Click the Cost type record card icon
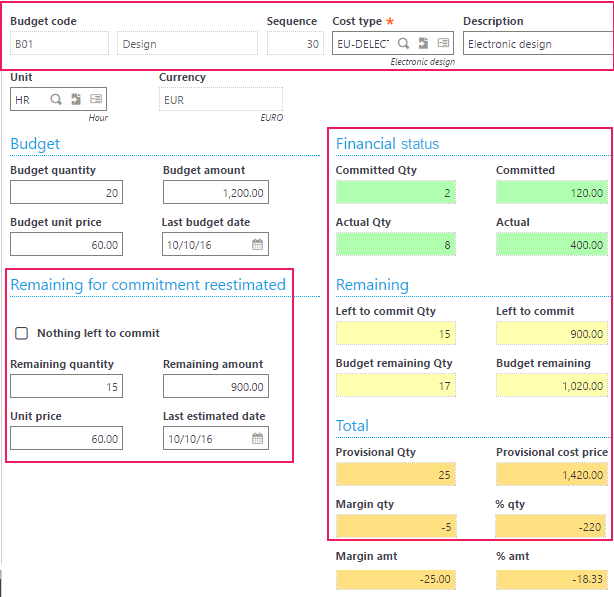 click(x=443, y=43)
